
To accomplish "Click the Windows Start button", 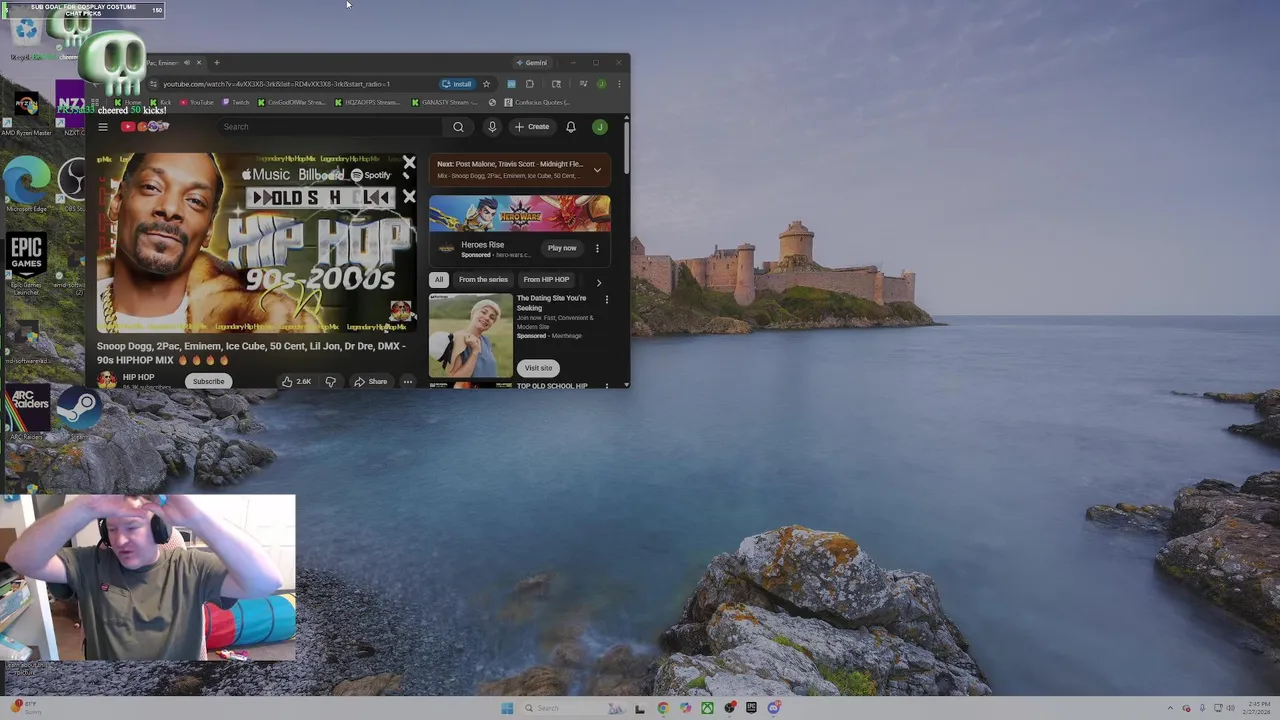I will pyautogui.click(x=507, y=708).
